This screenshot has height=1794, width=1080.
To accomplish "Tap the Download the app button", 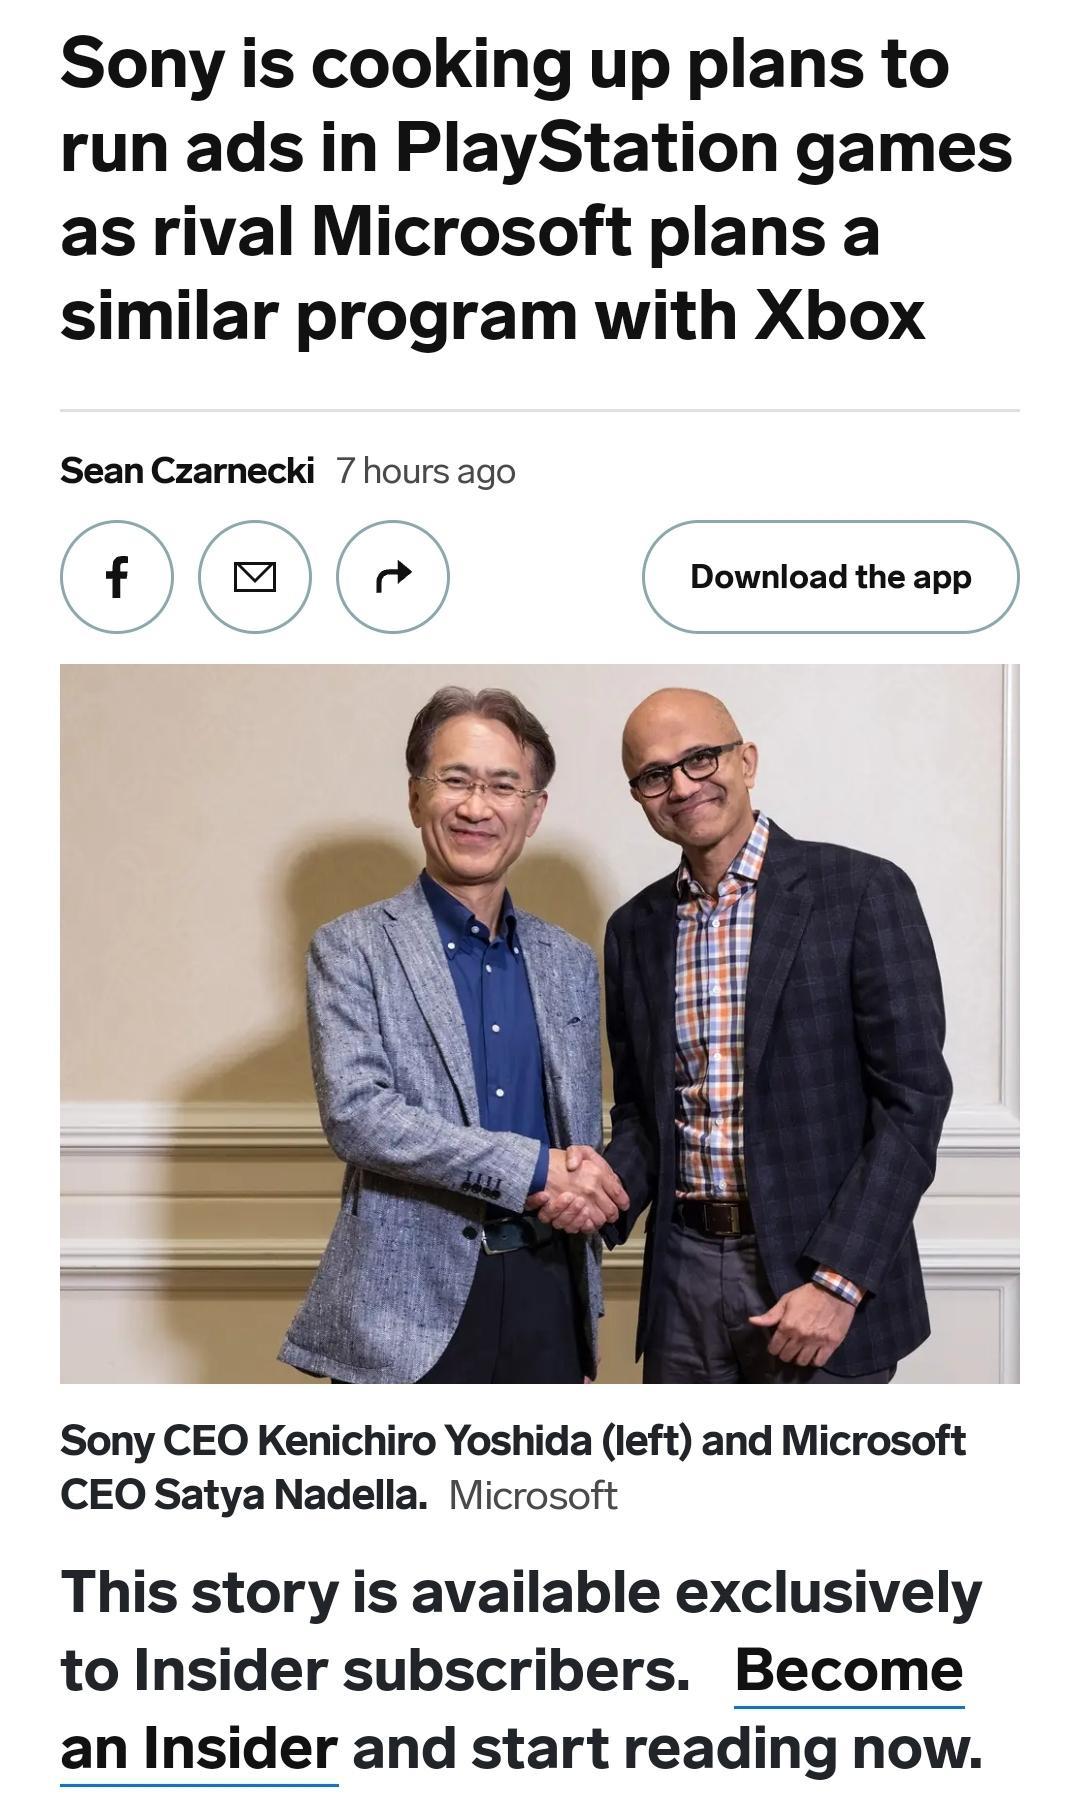I will (x=830, y=577).
